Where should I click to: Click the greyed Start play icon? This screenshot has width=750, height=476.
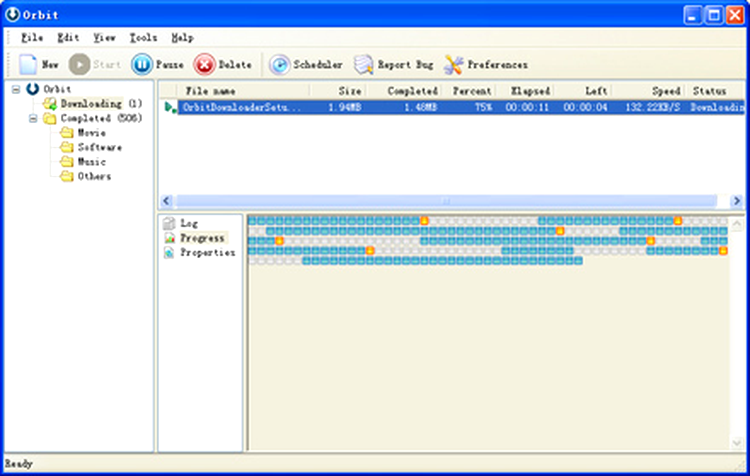coord(79,64)
